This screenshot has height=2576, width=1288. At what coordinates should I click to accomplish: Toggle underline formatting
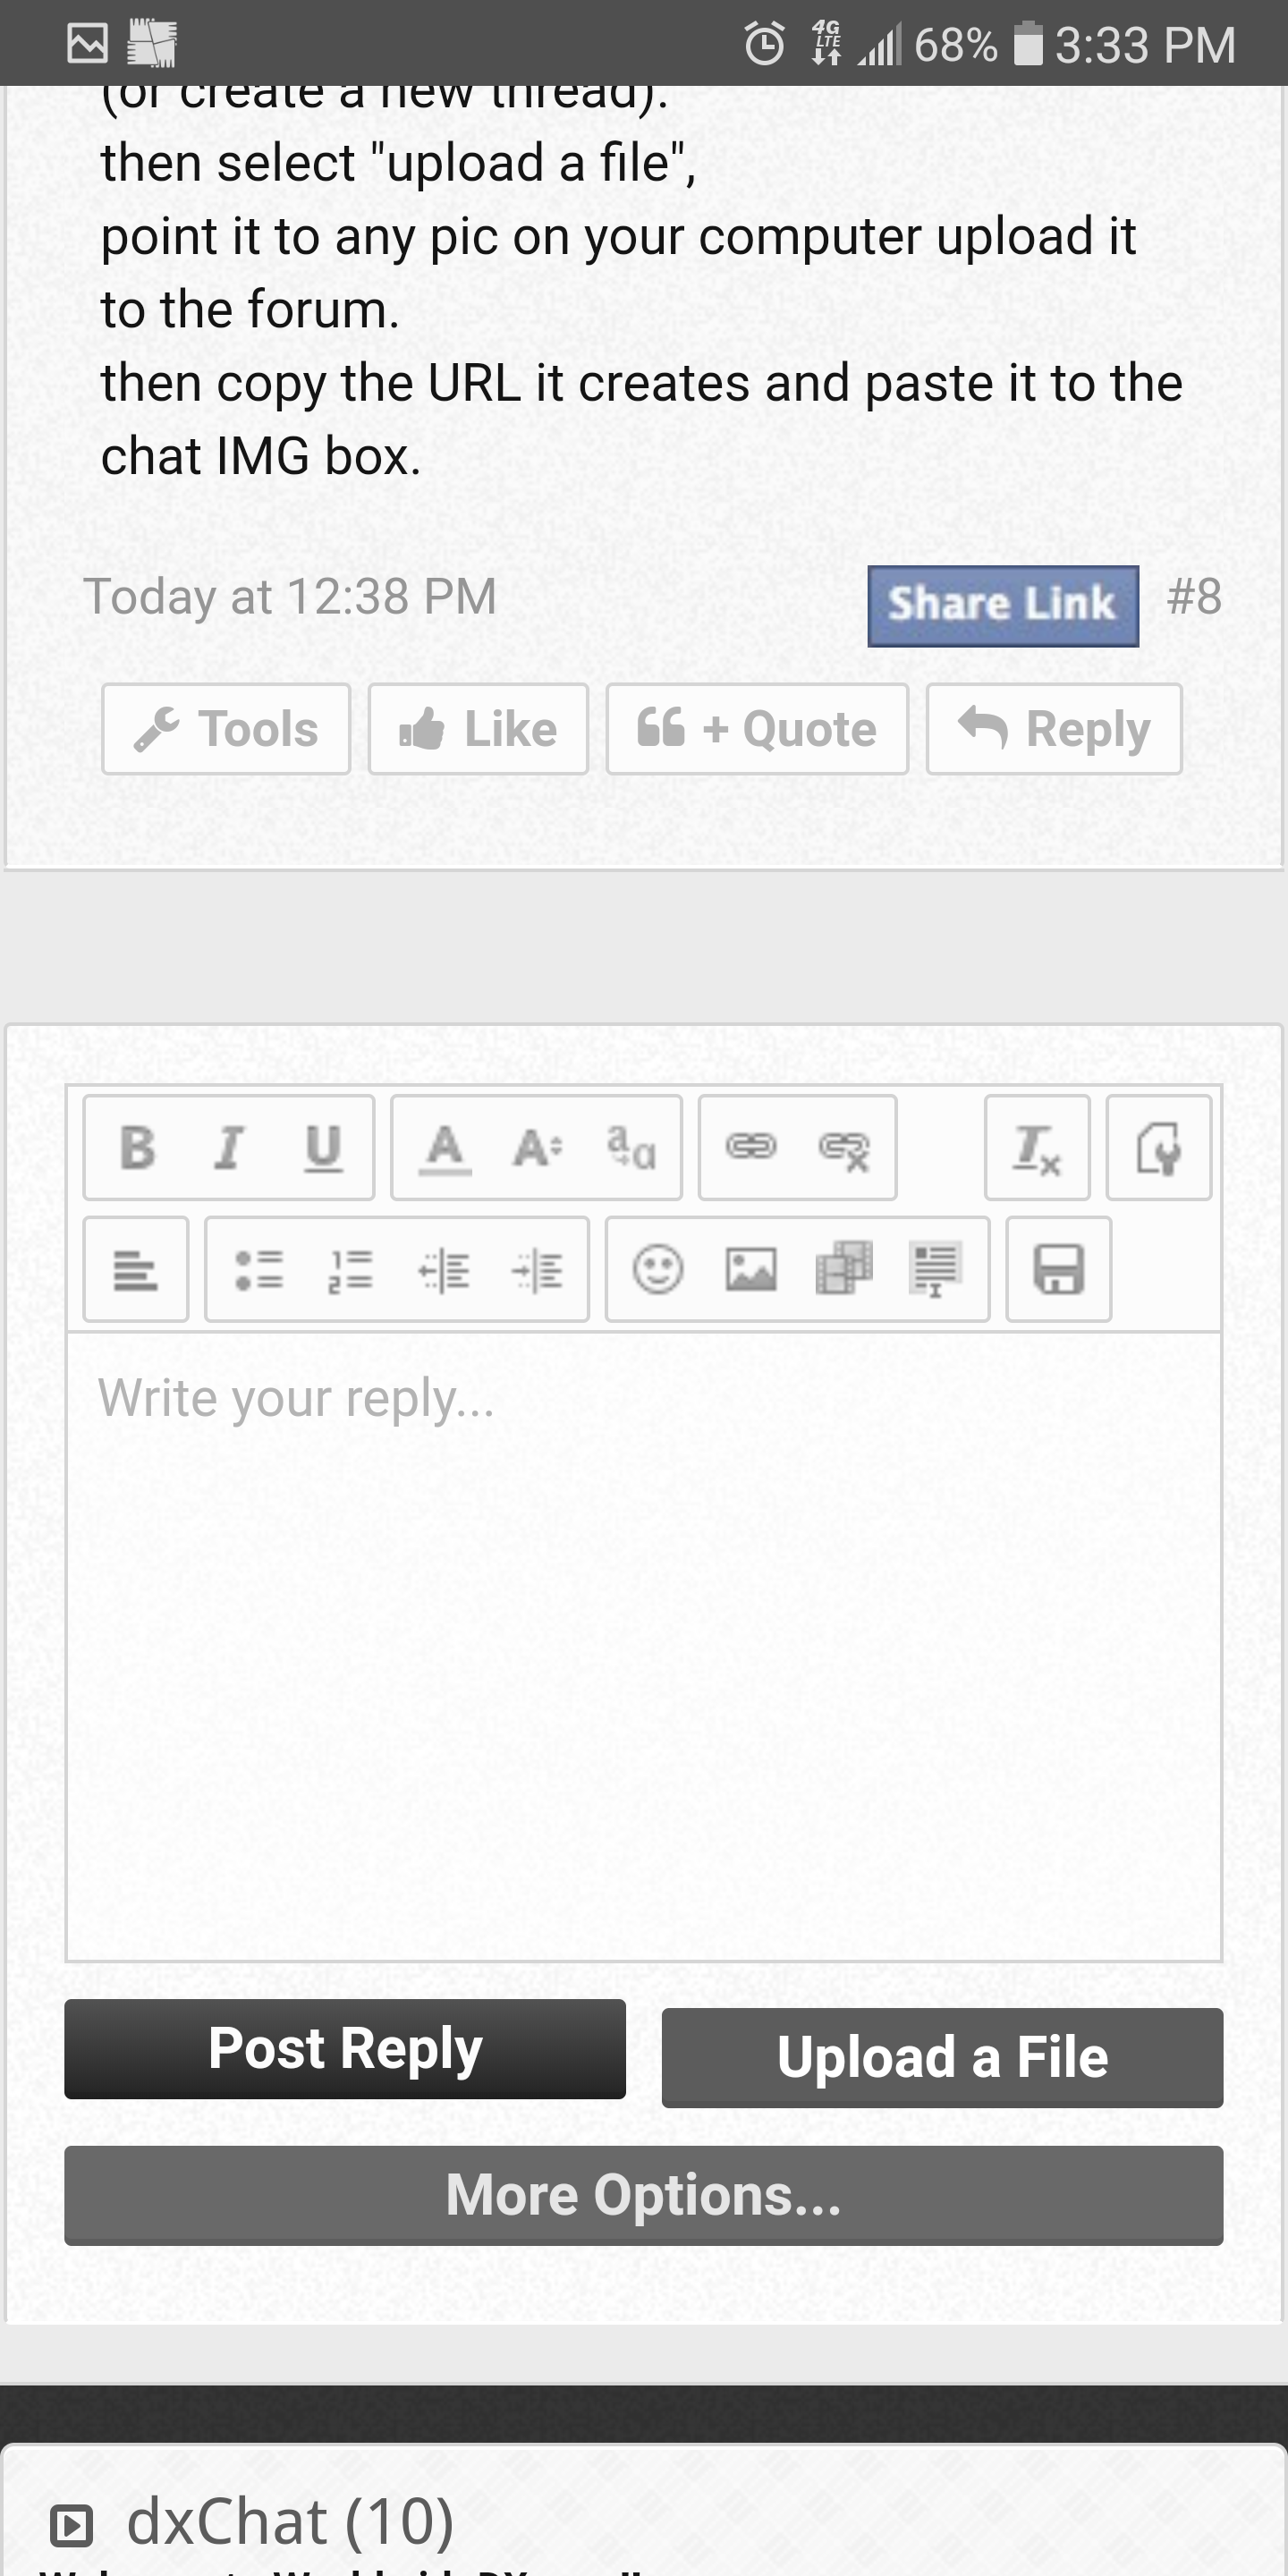(x=322, y=1147)
